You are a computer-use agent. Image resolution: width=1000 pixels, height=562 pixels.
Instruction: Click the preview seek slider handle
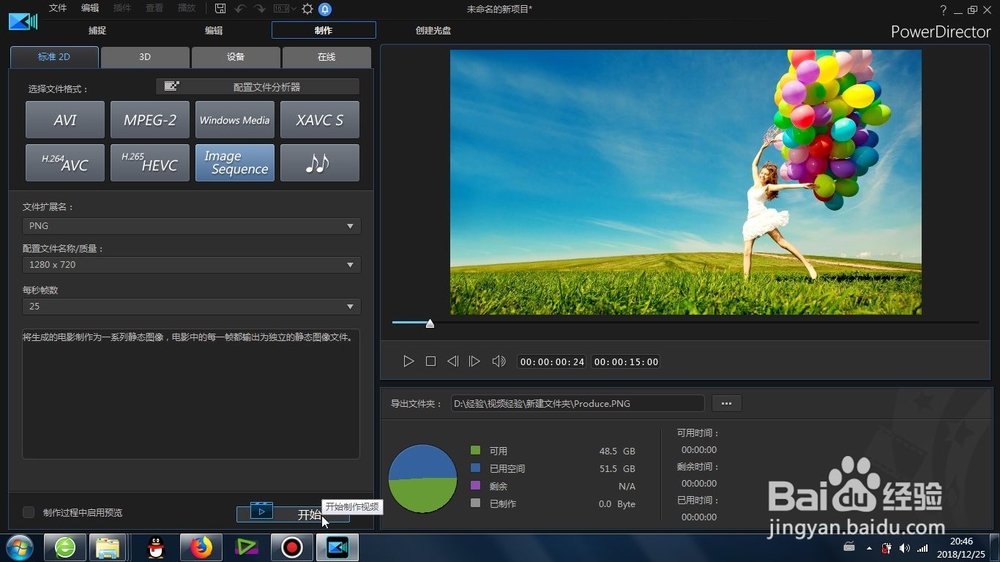point(430,323)
